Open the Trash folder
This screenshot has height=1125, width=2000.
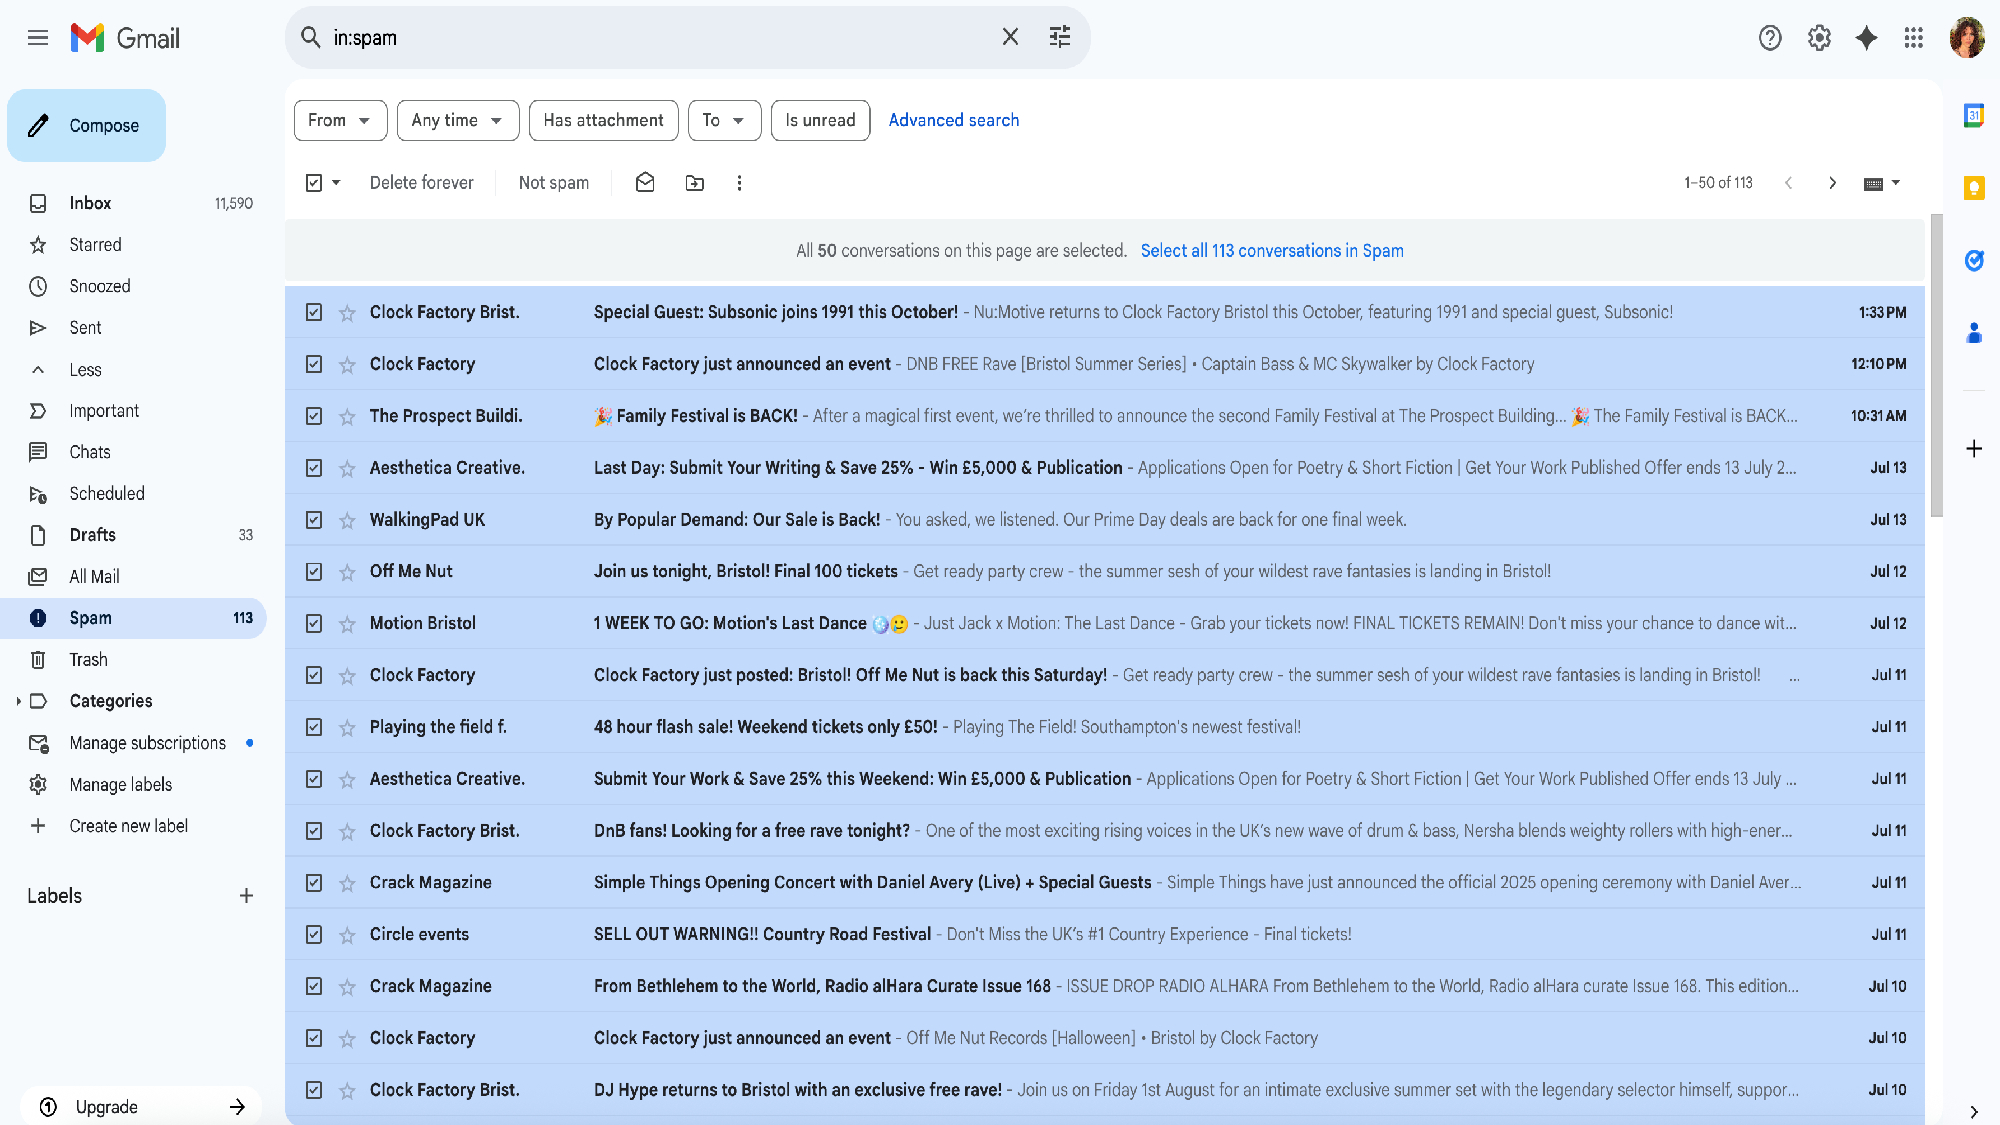[88, 660]
